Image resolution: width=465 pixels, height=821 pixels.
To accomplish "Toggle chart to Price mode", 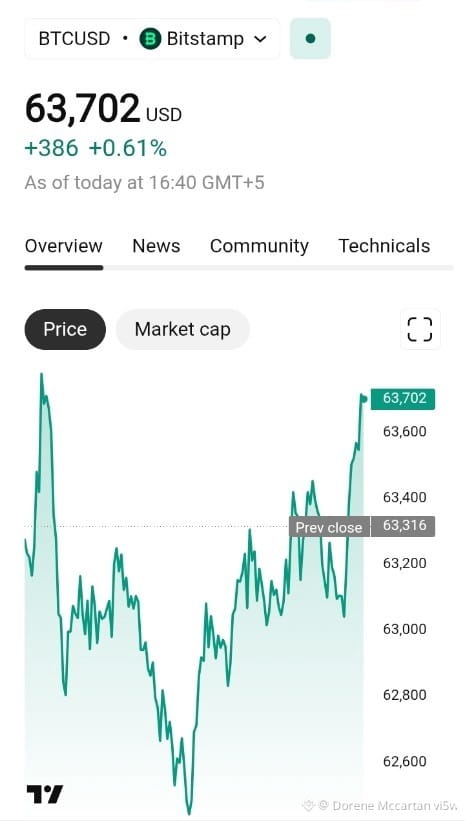I will pyautogui.click(x=65, y=329).
